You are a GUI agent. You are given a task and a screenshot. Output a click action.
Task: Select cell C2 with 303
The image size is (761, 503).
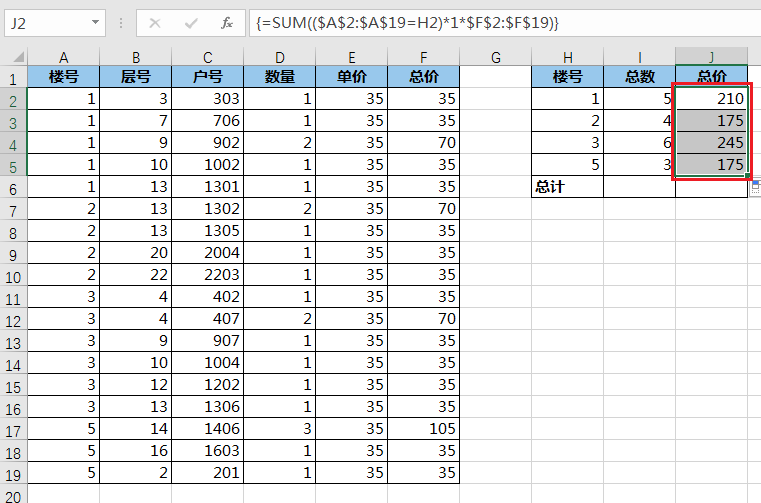207,99
